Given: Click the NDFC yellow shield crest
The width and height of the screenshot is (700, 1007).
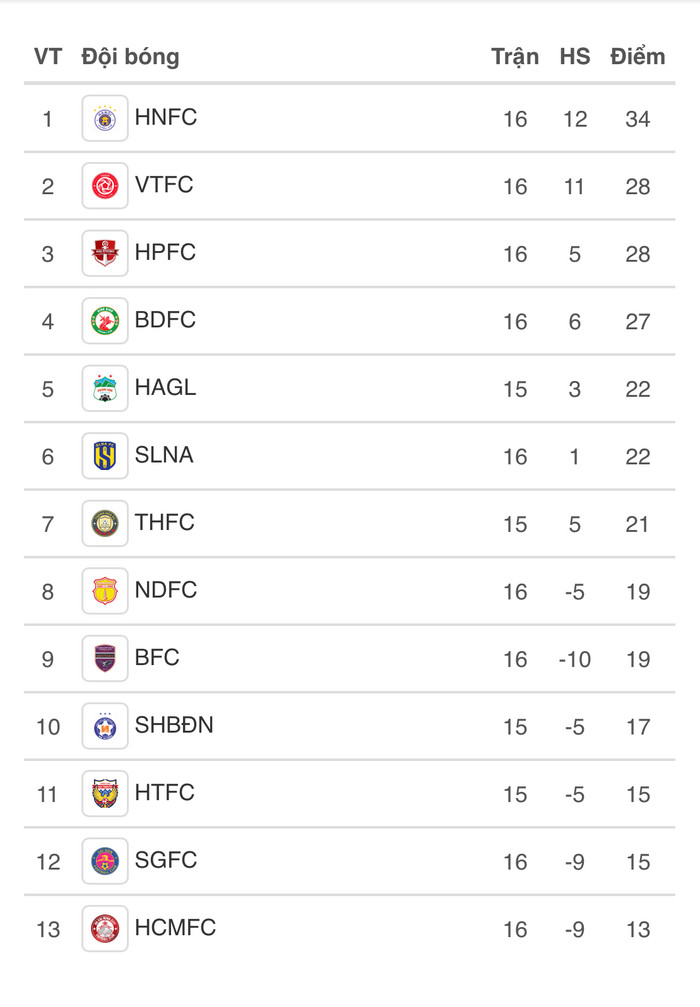Looking at the screenshot, I should (105, 591).
